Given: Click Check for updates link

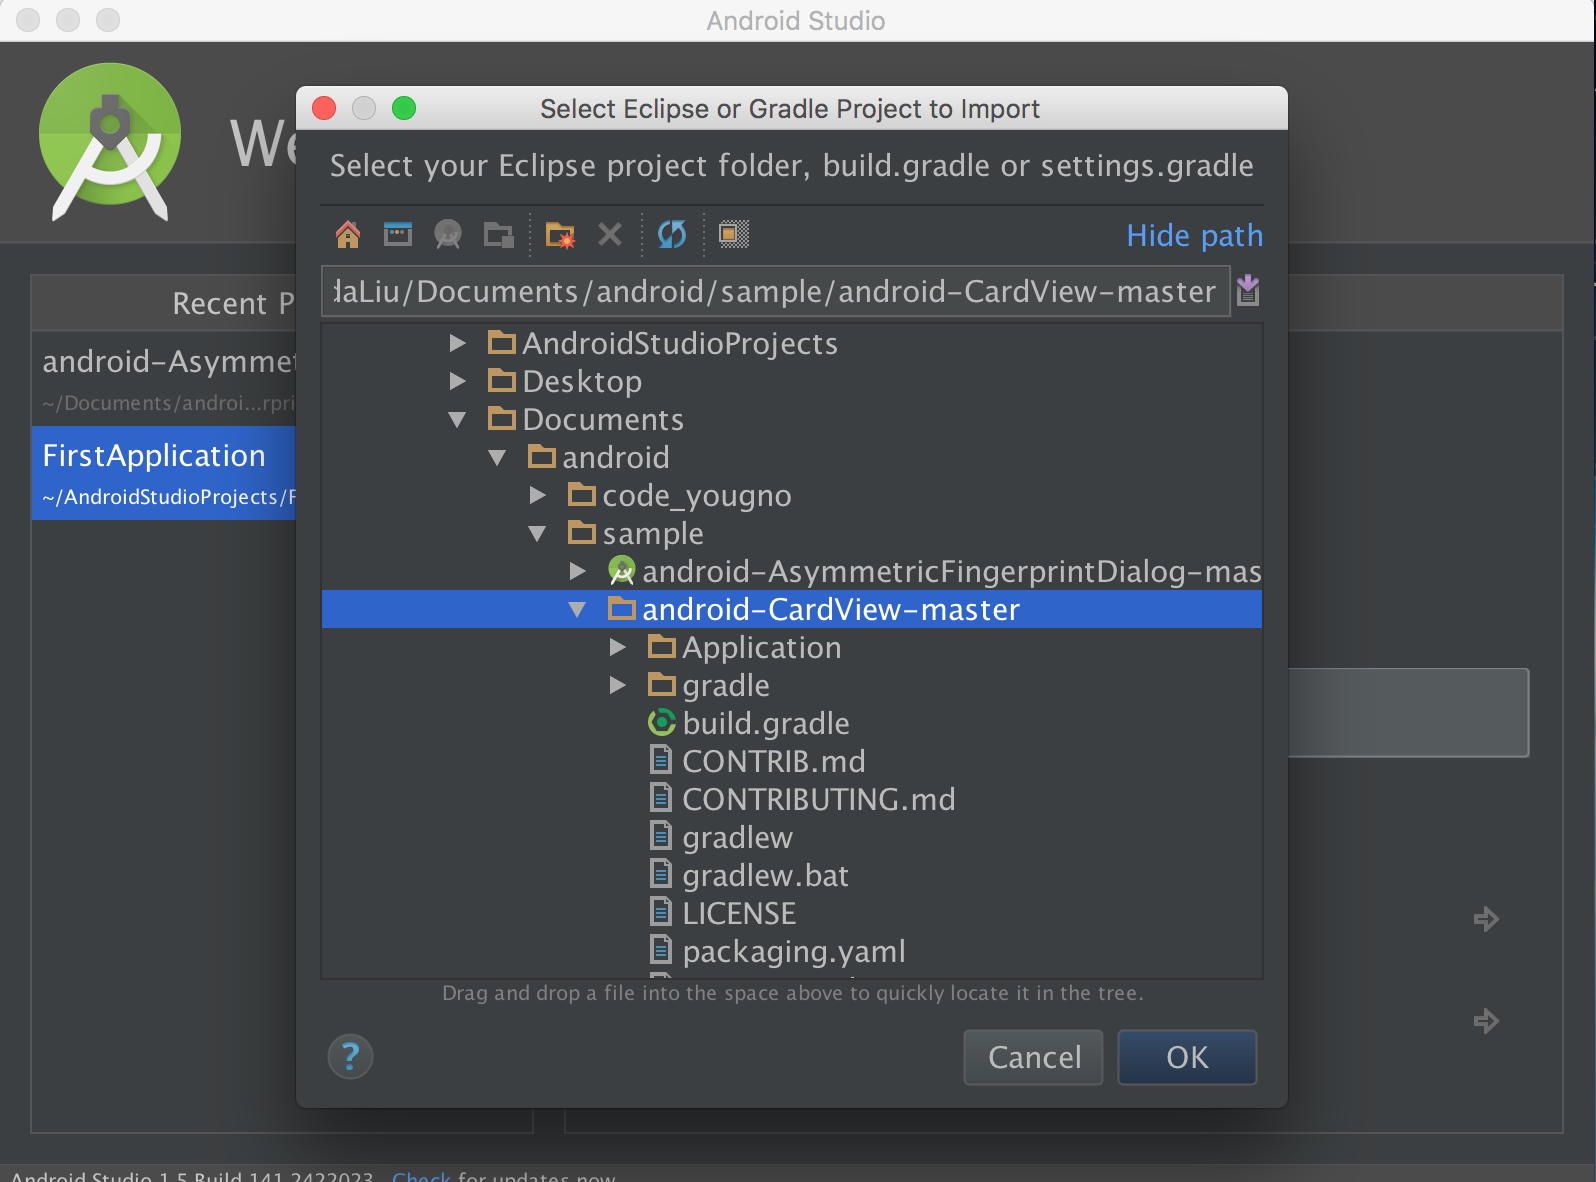Looking at the screenshot, I should [x=421, y=1176].
